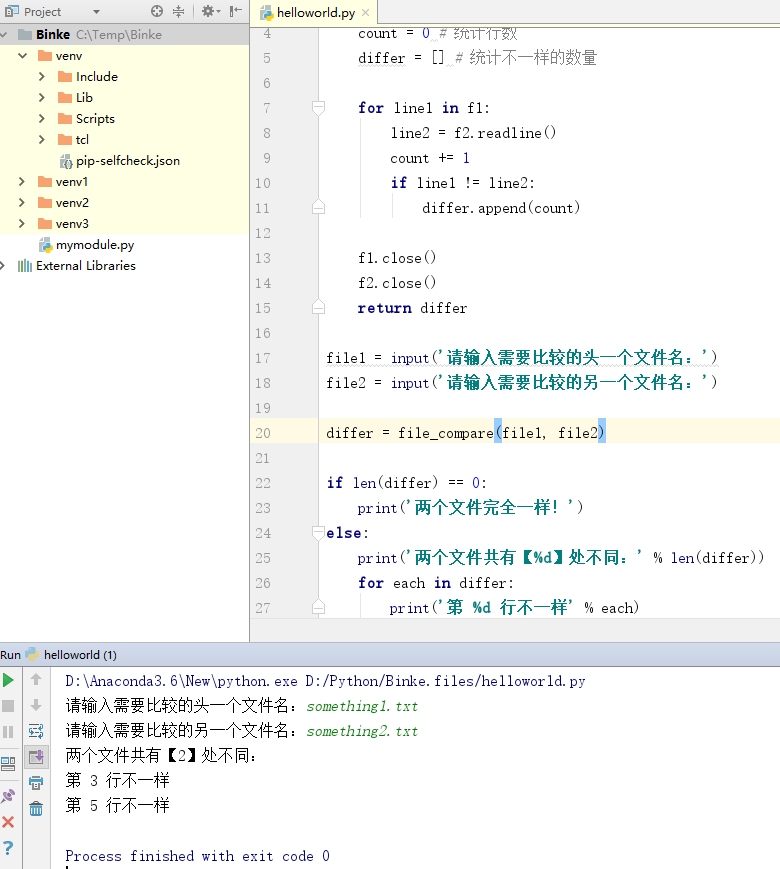Expand the Include folder
This screenshot has height=869, width=780.
pos(42,76)
